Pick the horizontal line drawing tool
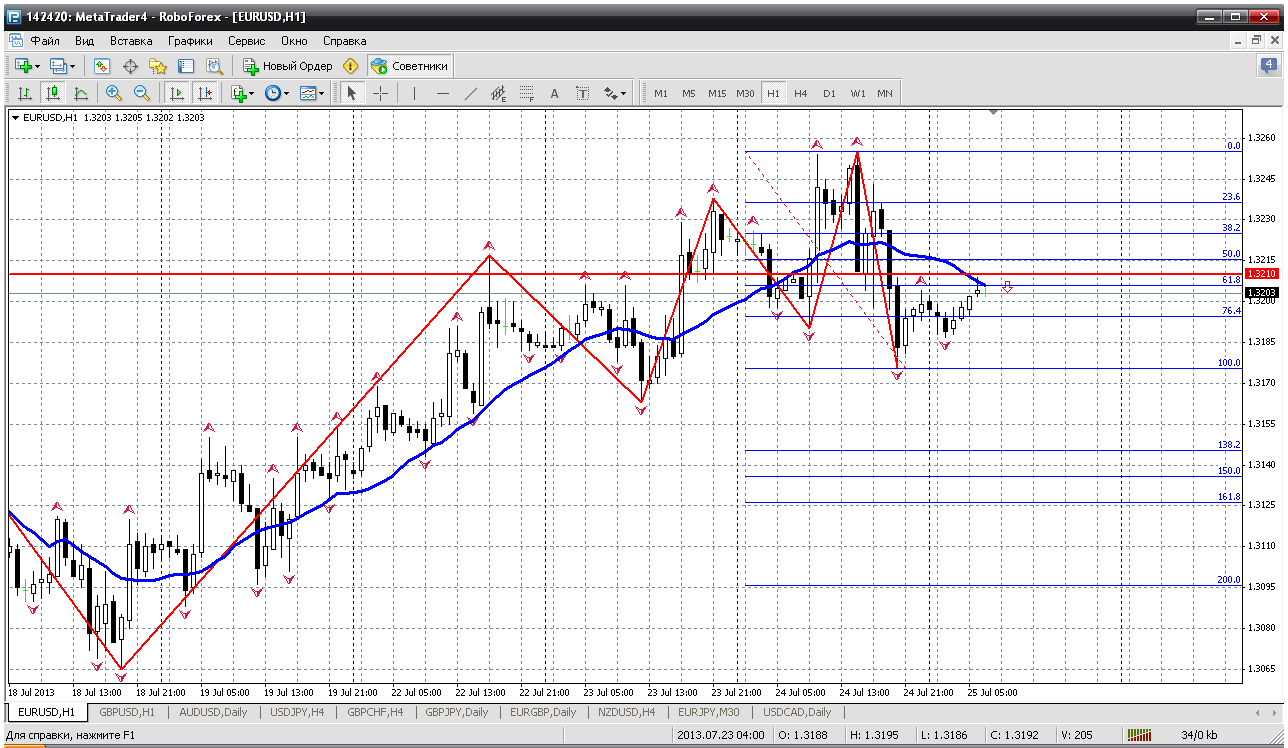The image size is (1288, 748). (x=443, y=93)
